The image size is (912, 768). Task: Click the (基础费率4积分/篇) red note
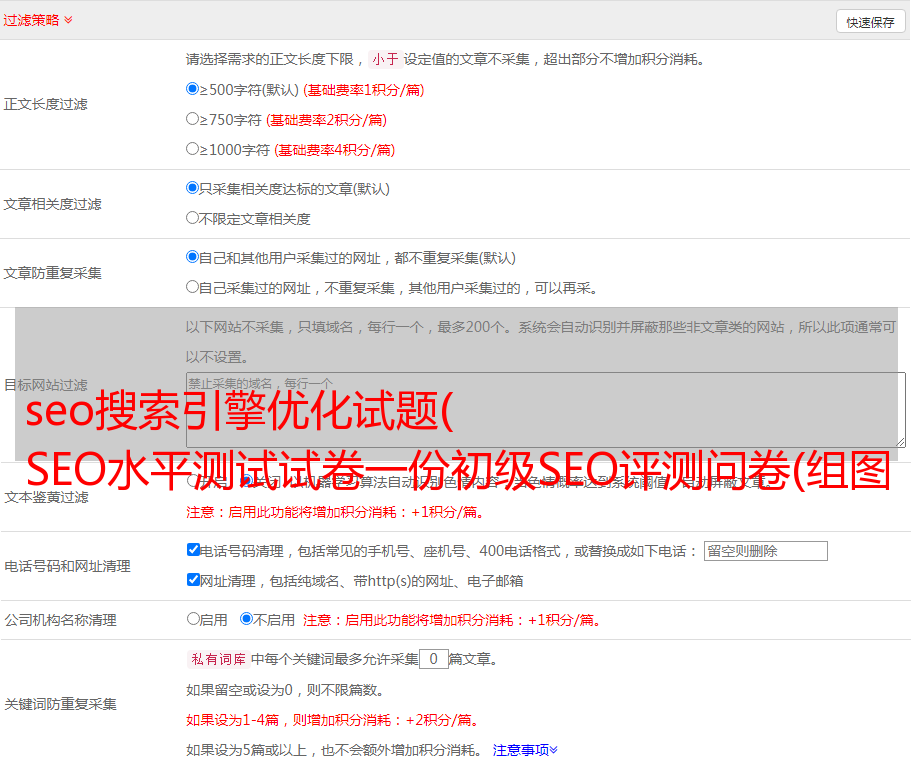334,150
